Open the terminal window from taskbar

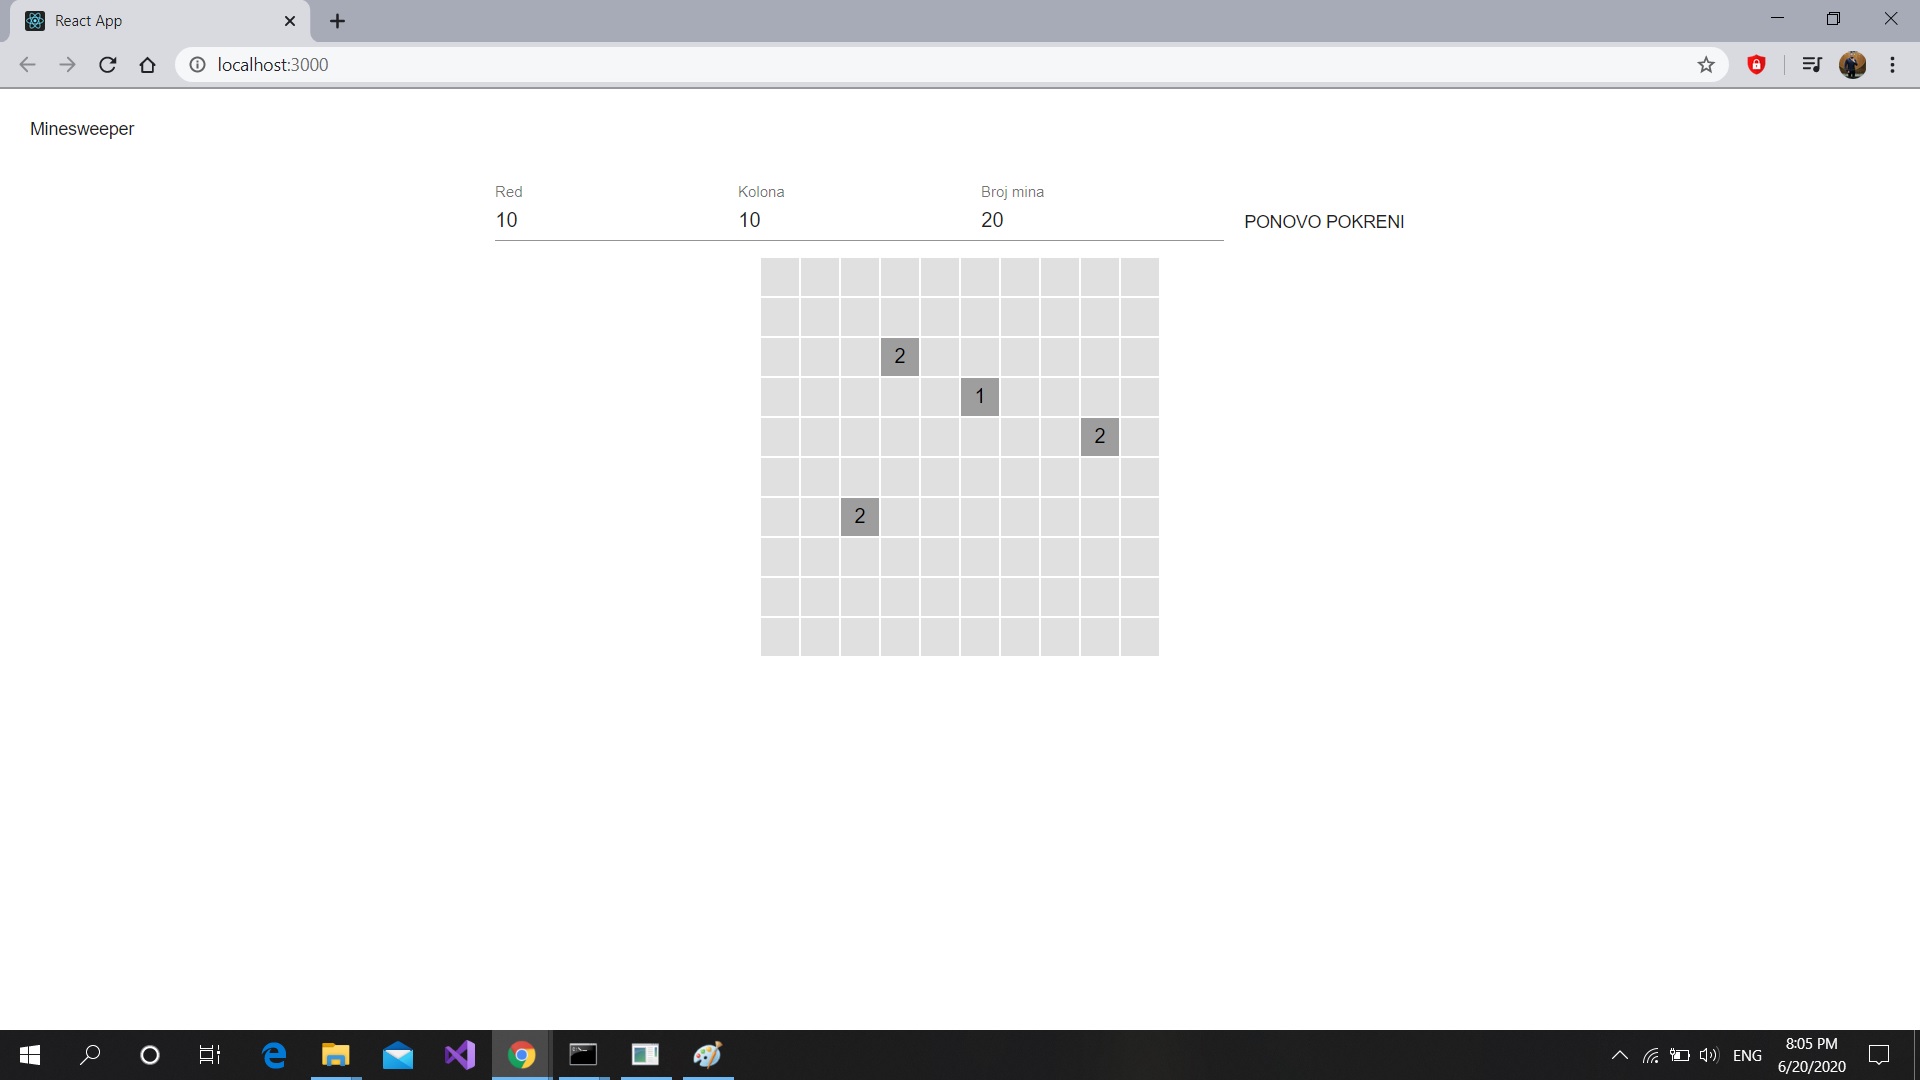pyautogui.click(x=583, y=1055)
